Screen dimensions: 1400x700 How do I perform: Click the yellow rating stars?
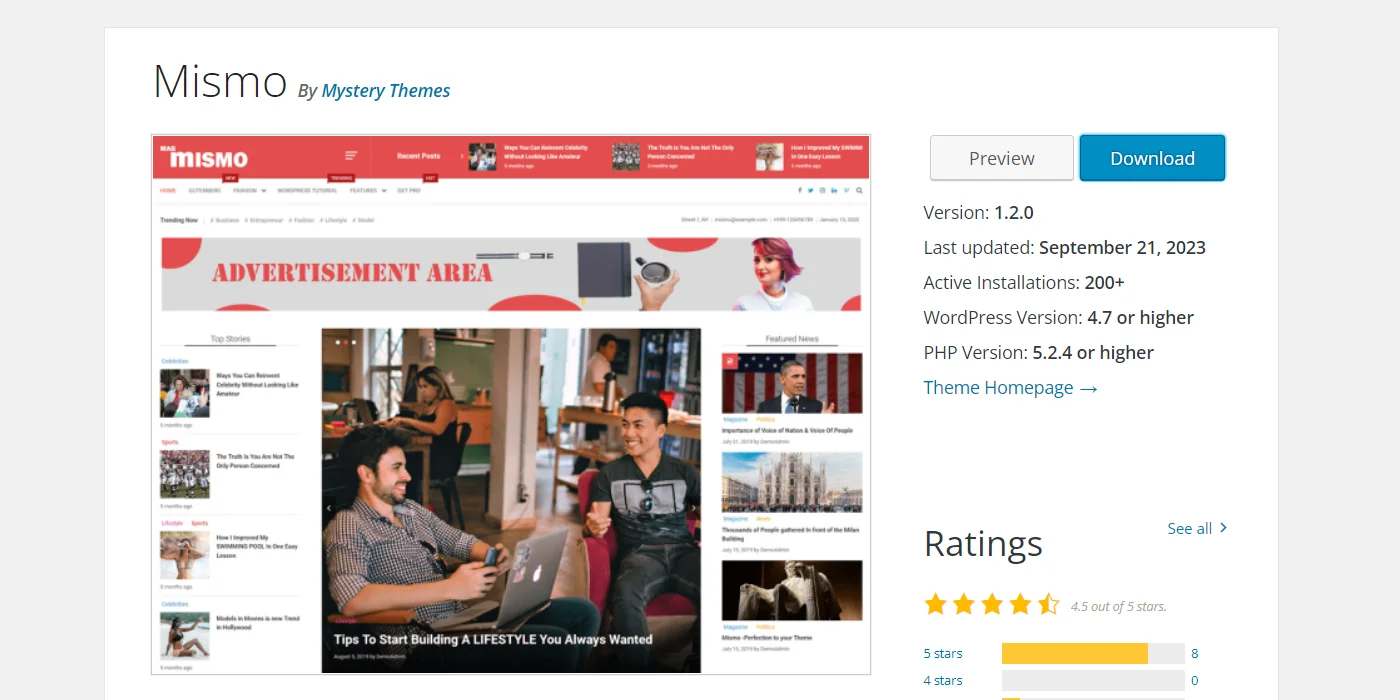point(991,604)
